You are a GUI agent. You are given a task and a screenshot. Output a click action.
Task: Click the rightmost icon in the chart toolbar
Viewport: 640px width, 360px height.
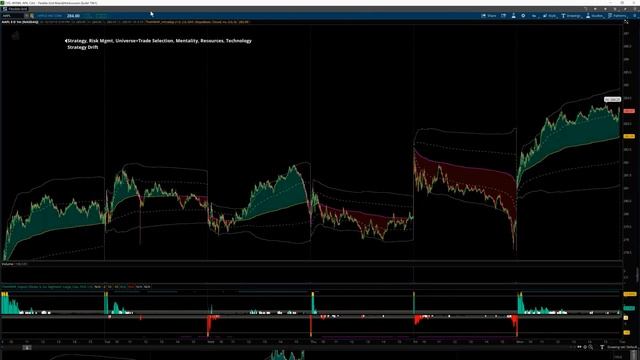pyautogui.click(x=635, y=16)
